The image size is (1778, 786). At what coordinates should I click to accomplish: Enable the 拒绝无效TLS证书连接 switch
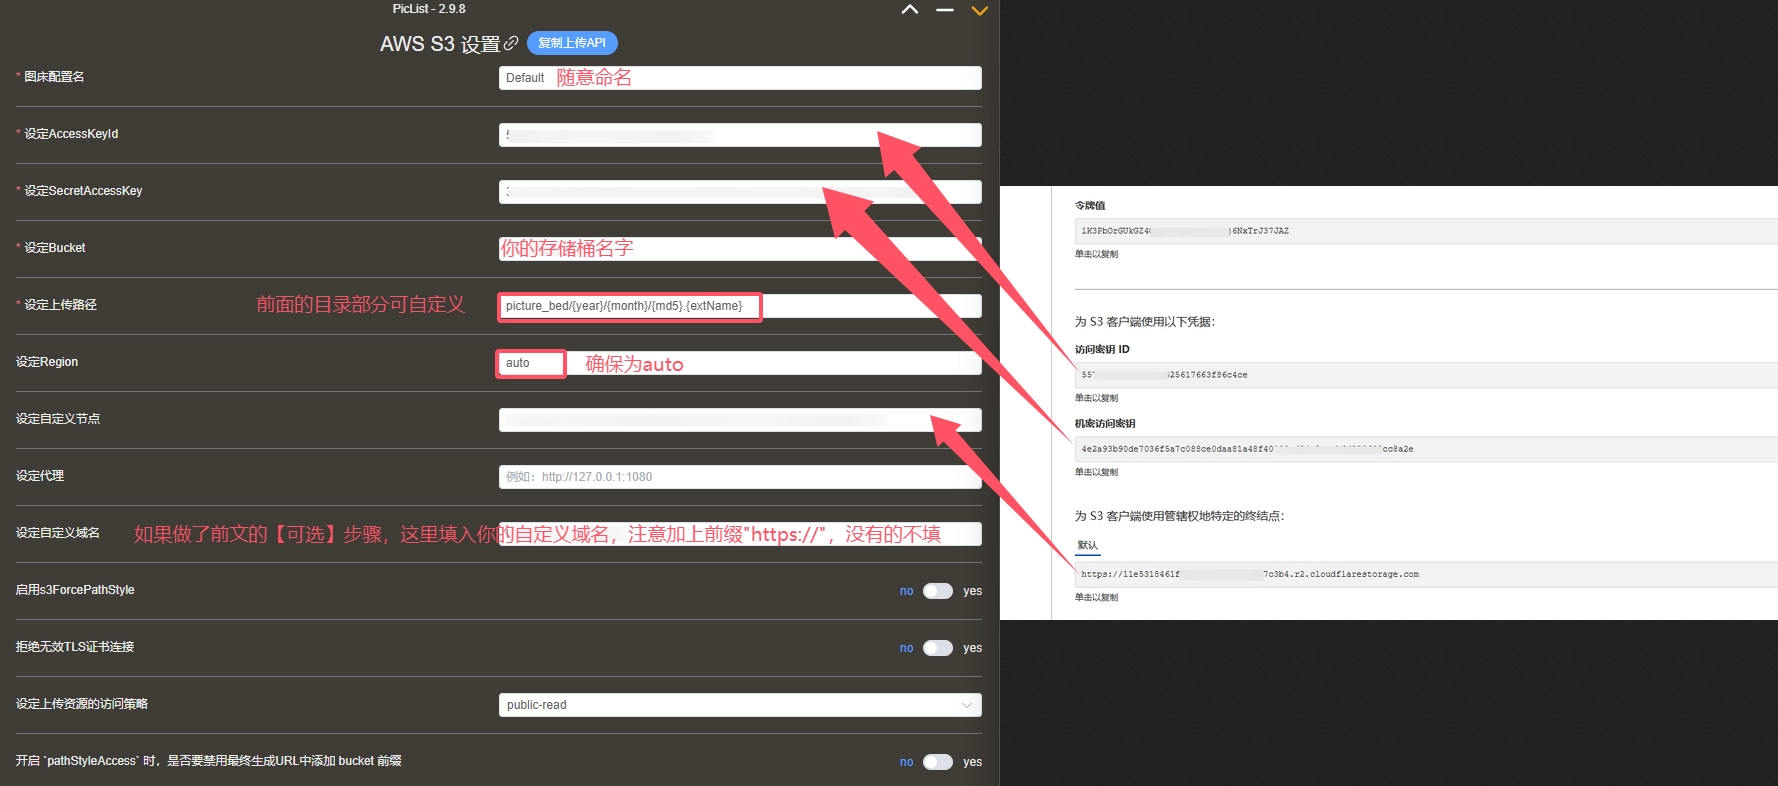click(x=937, y=648)
